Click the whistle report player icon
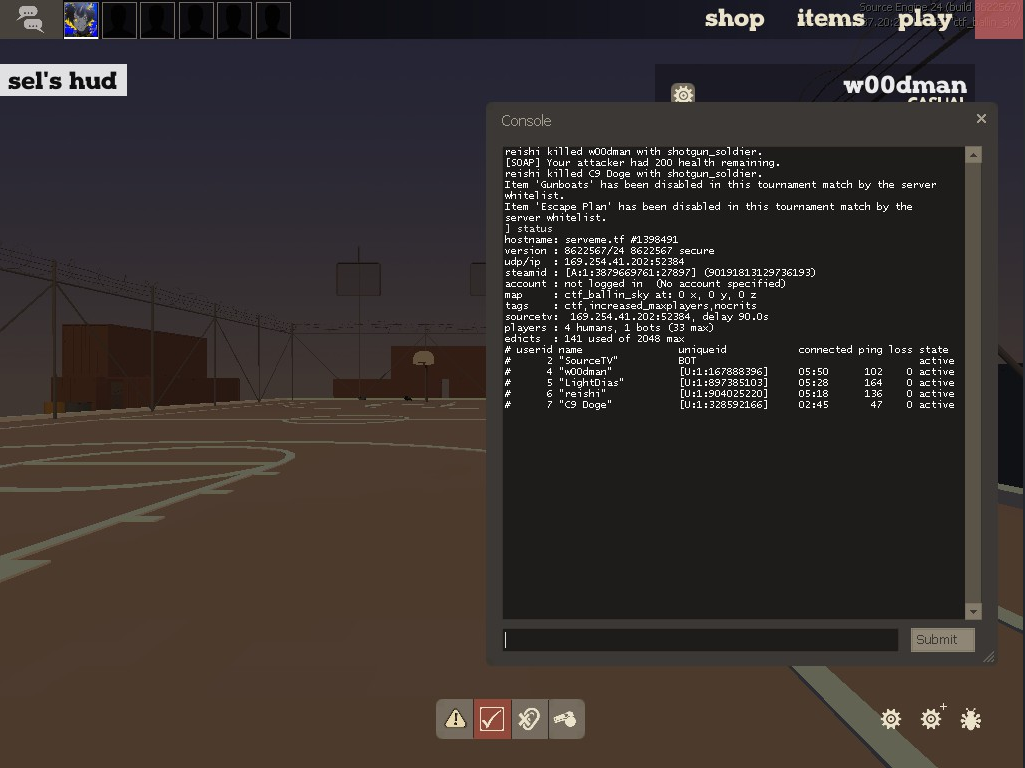Viewport: 1025px width, 768px height. click(x=565, y=719)
